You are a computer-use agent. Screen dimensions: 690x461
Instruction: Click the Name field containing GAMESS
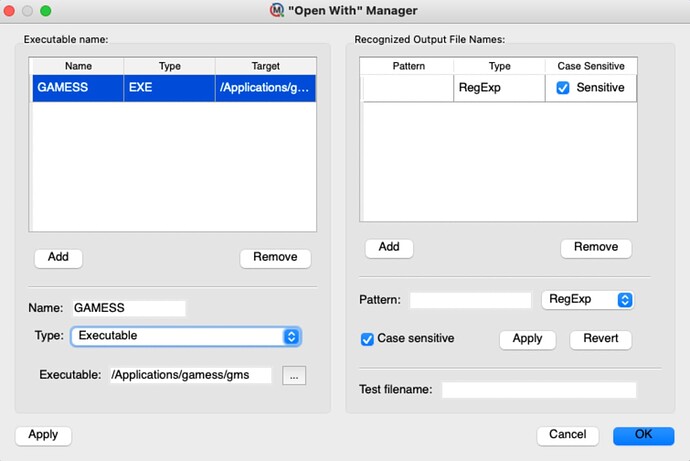[x=129, y=308]
